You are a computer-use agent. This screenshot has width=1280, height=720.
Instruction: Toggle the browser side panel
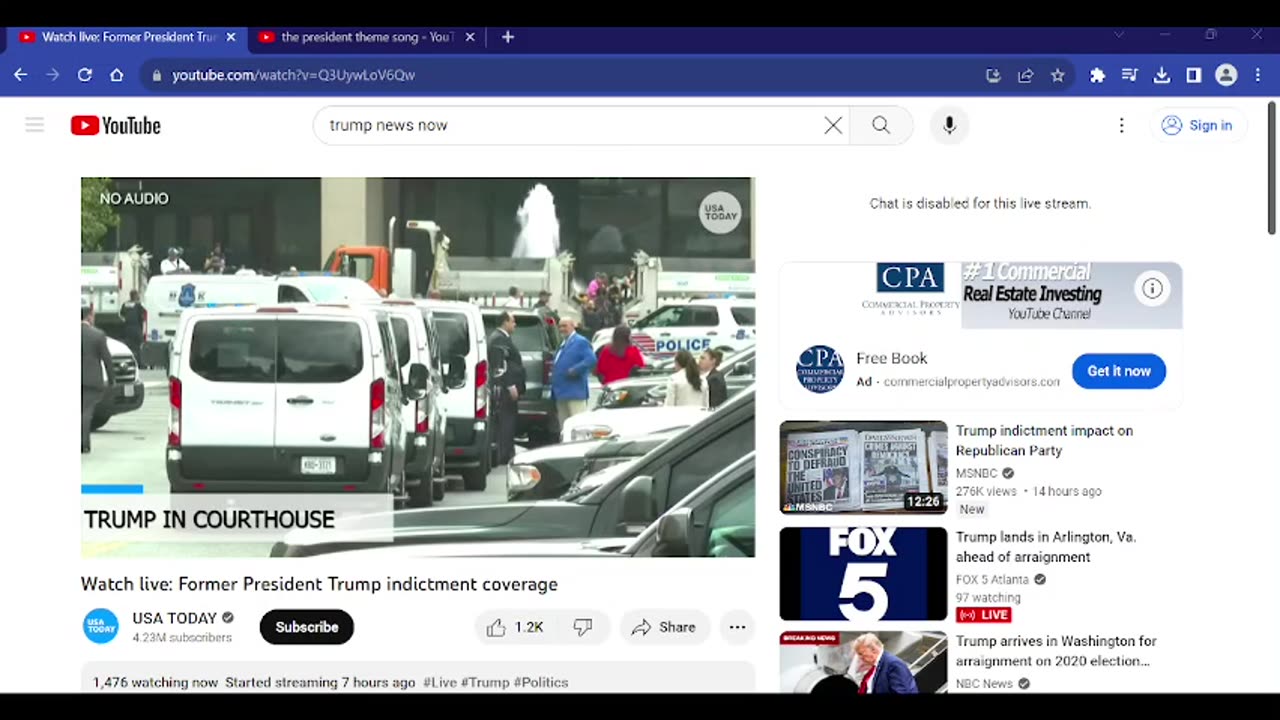1193,75
